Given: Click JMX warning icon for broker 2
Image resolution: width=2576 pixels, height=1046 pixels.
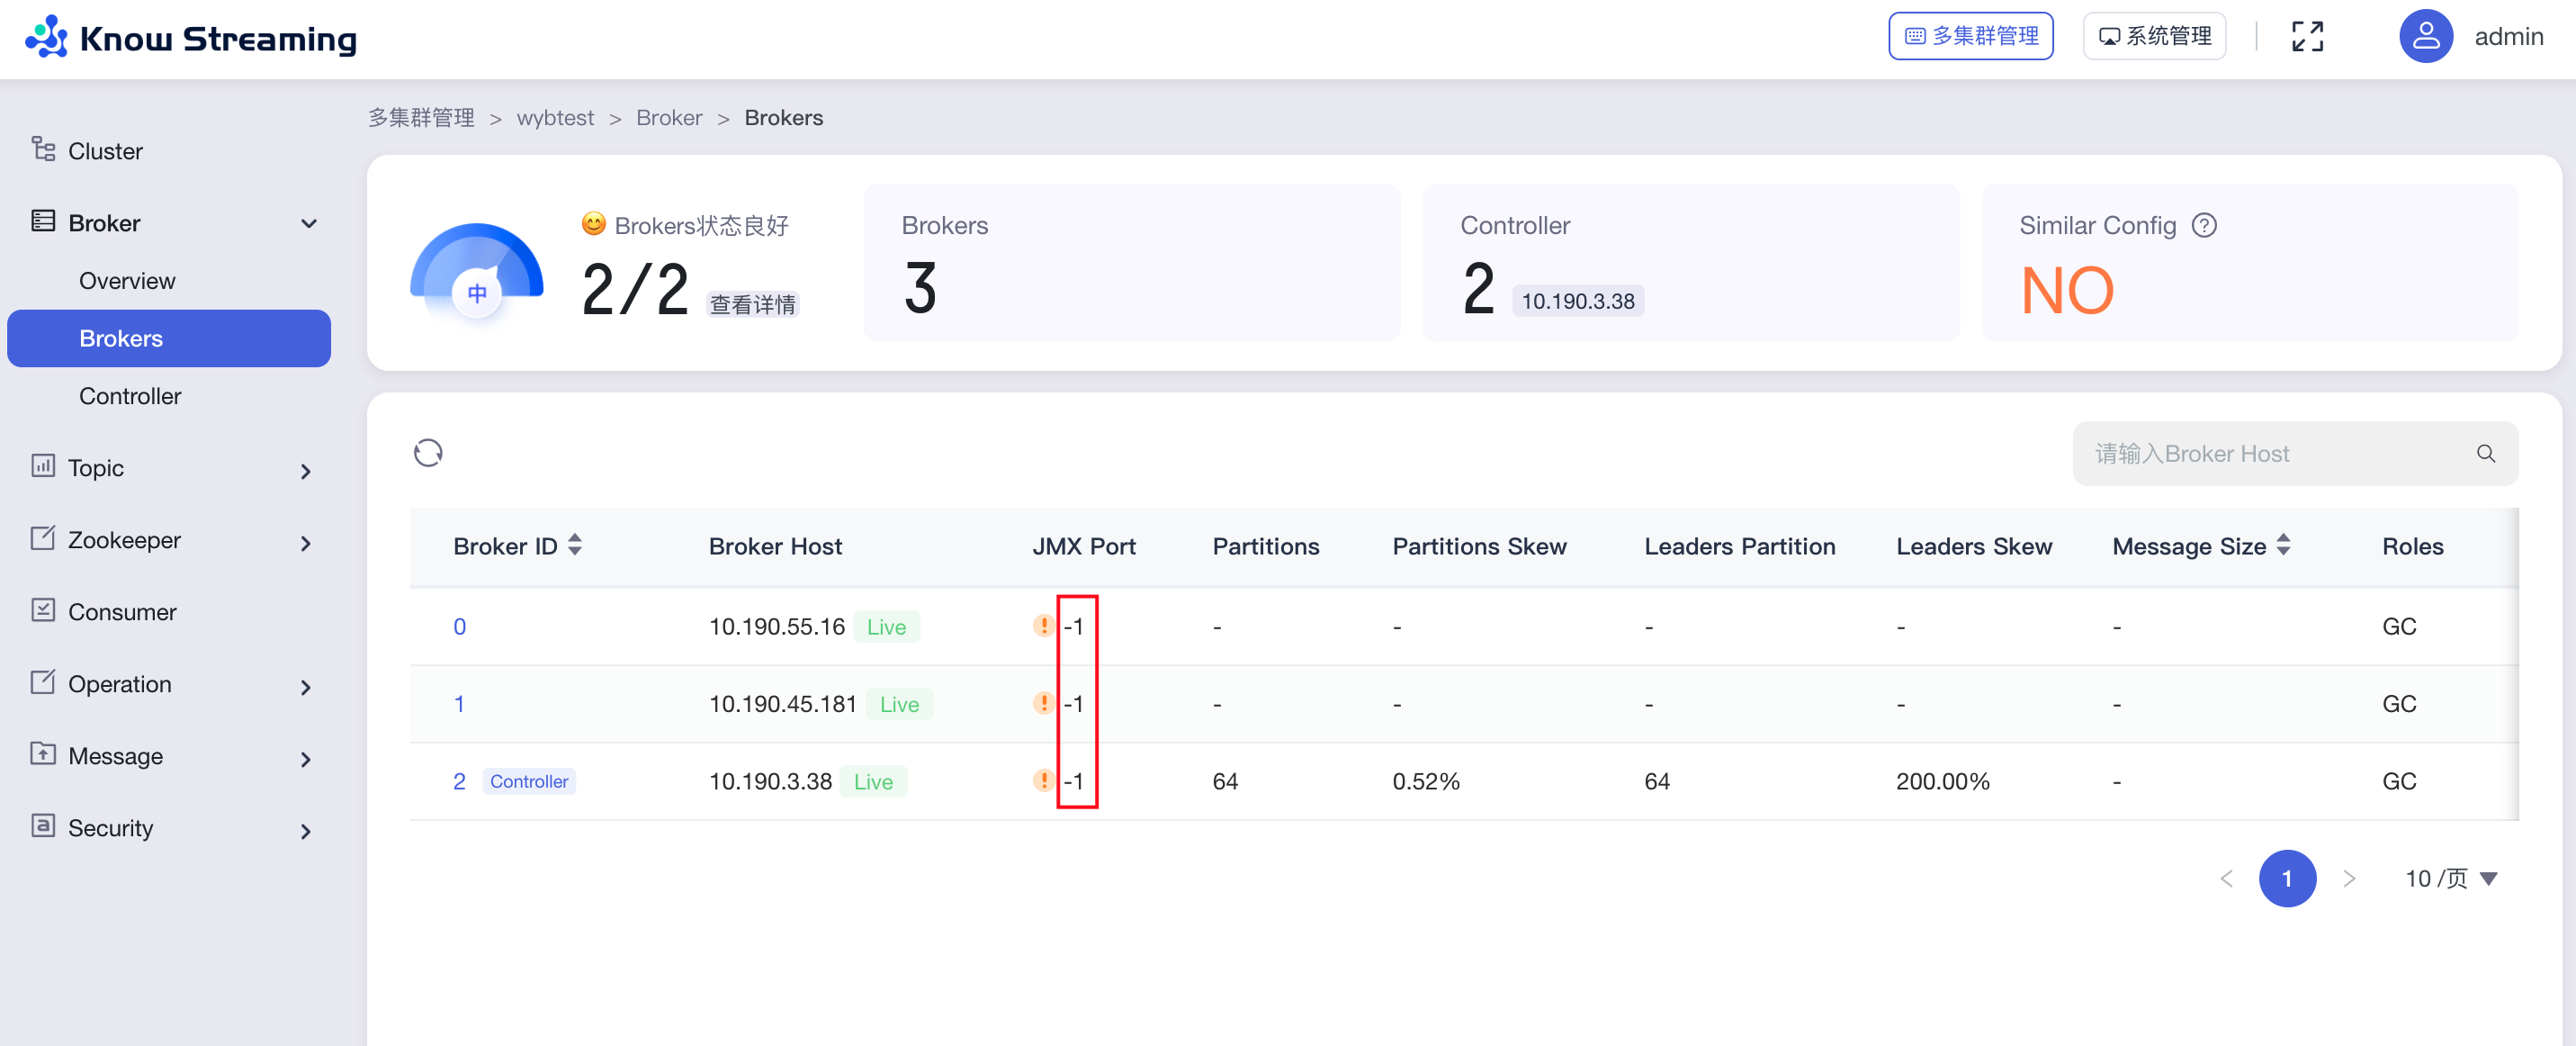Looking at the screenshot, I should coord(1043,781).
